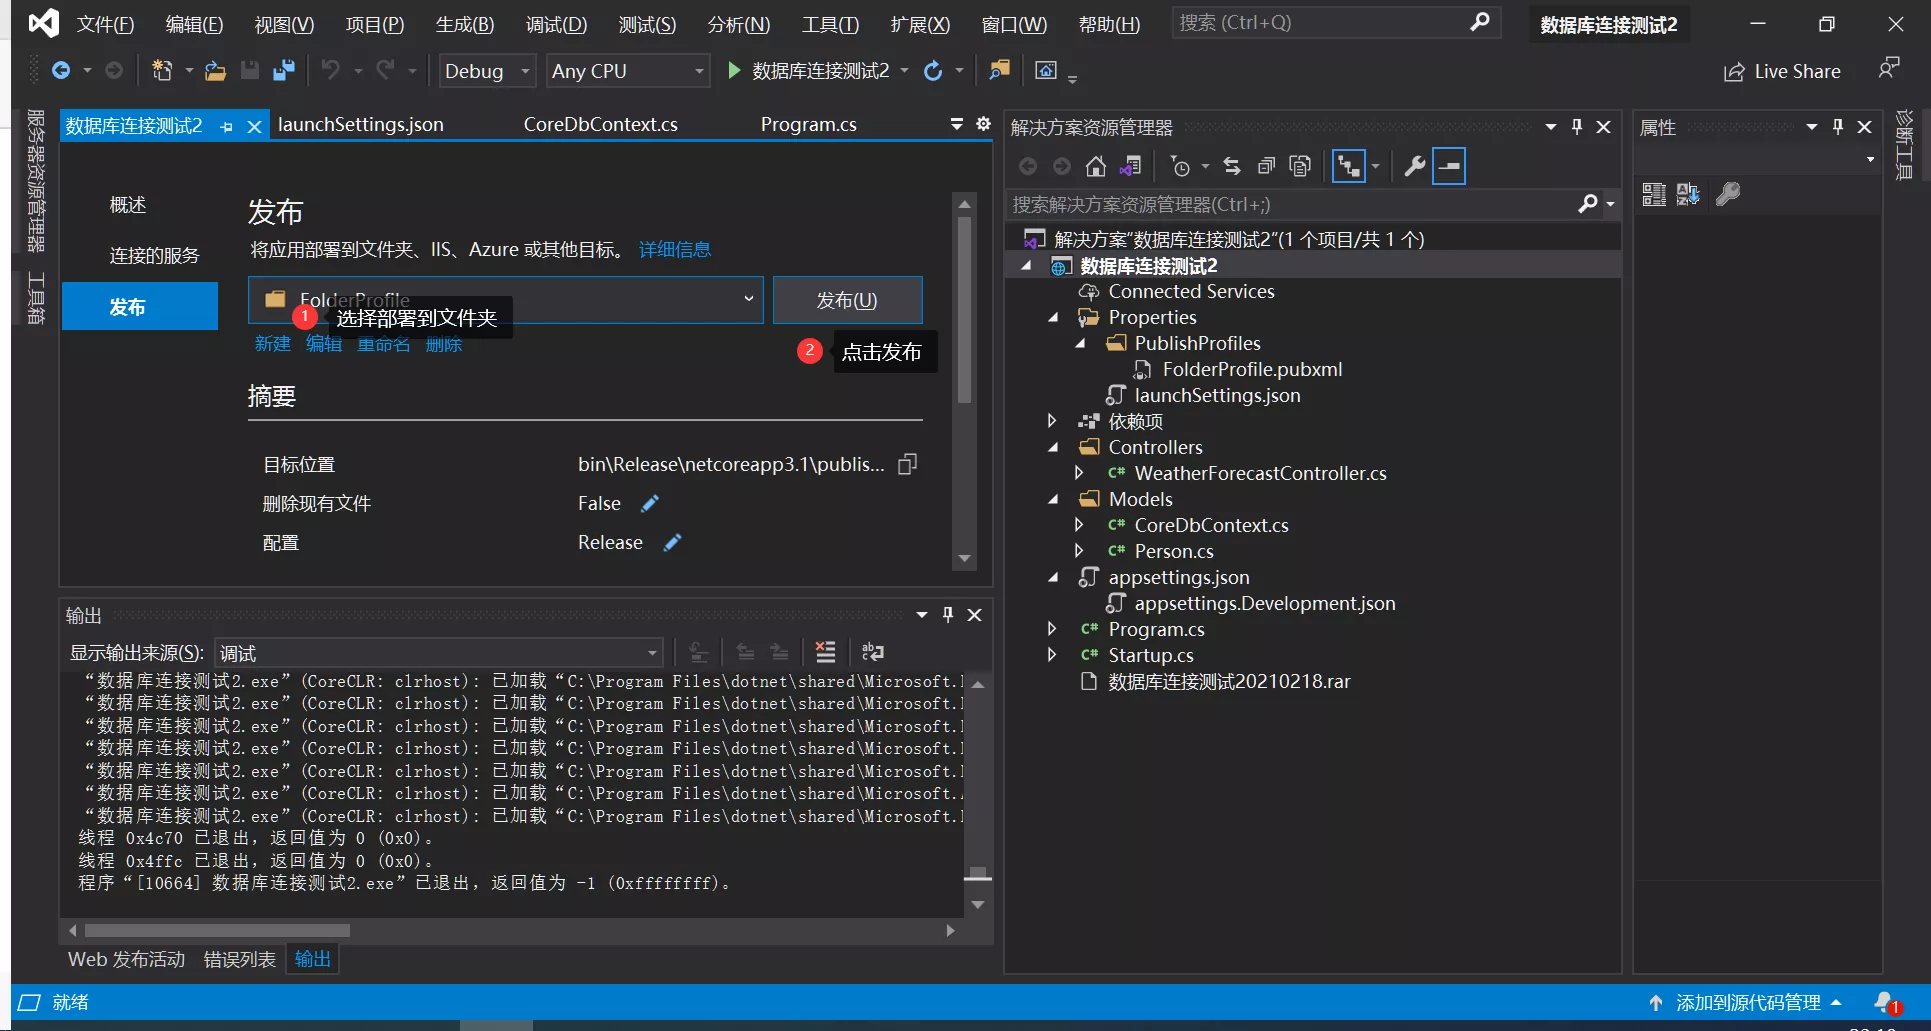Open the Debug configuration dropdown
1931x1031 pixels.
(x=487, y=71)
